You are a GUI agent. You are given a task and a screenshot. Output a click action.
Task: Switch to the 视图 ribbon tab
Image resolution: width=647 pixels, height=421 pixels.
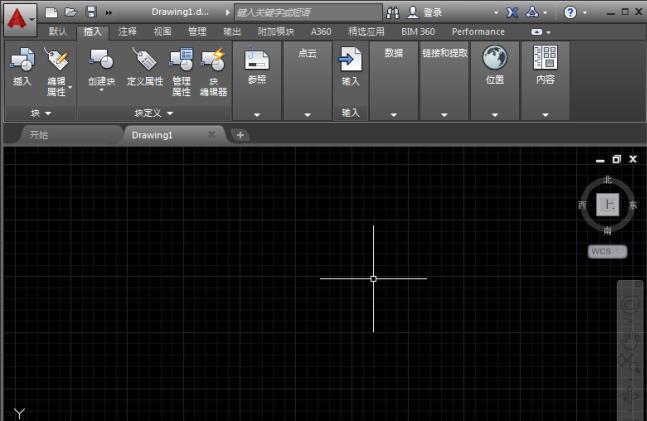click(x=162, y=32)
